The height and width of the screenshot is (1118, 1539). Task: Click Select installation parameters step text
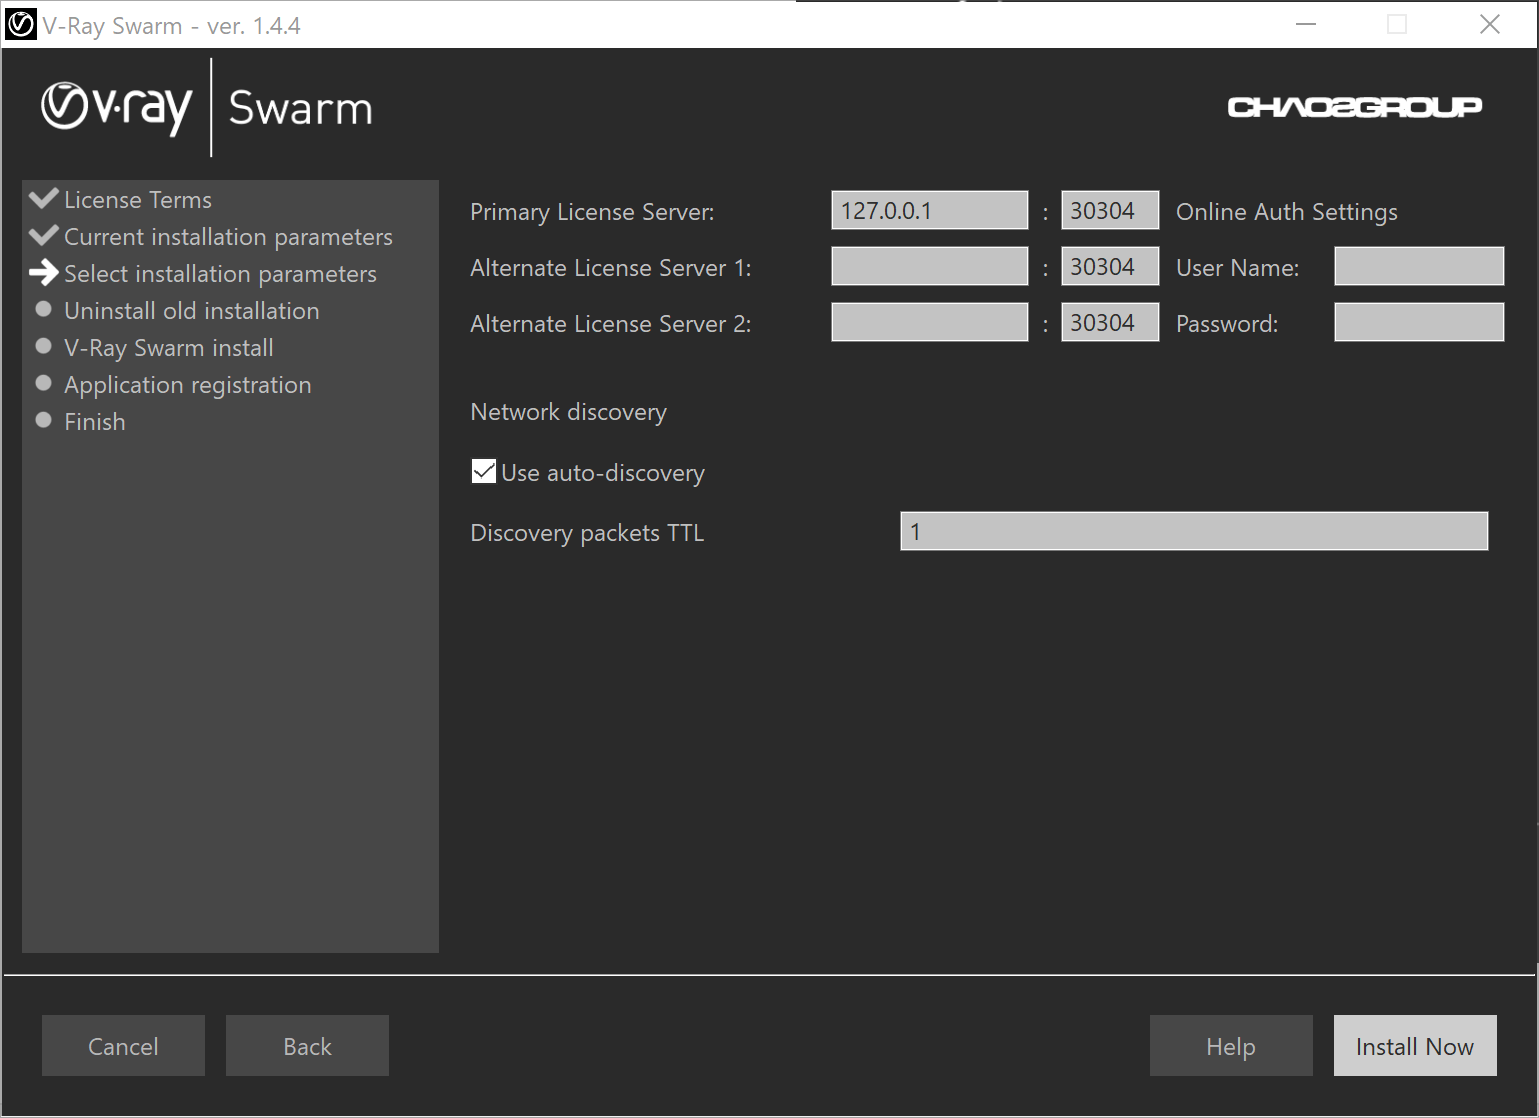tap(221, 274)
